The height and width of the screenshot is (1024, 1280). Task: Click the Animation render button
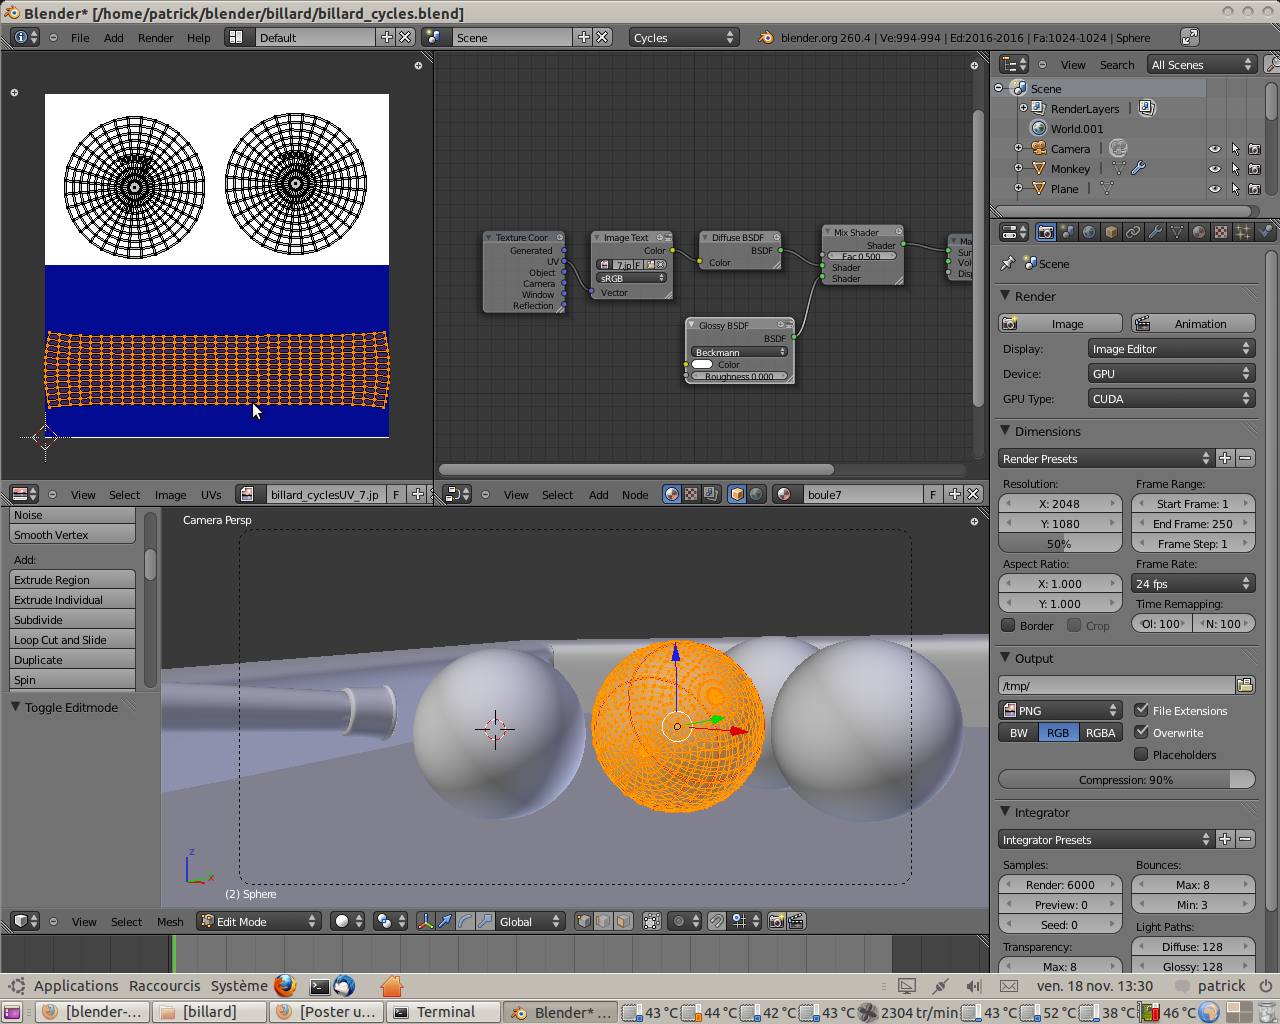(x=1192, y=323)
